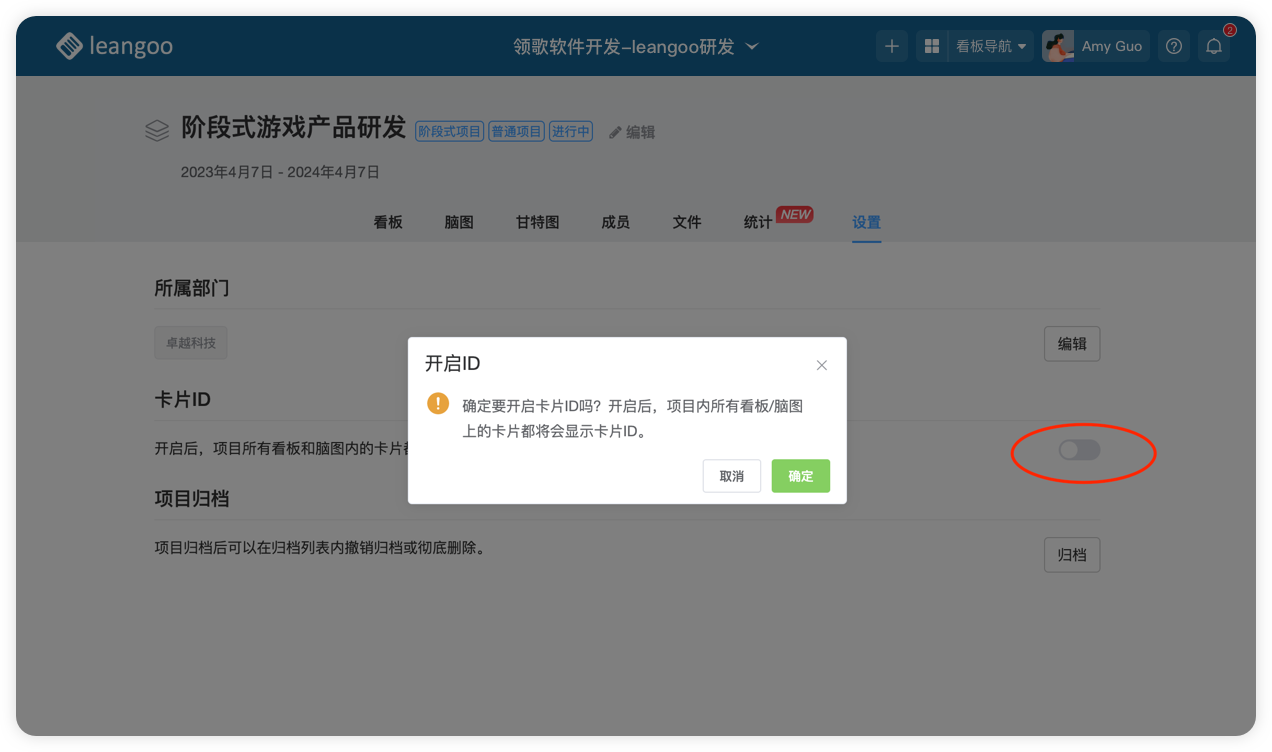The image size is (1272, 752).
Task: Confirm with the green 确定 button
Action: click(x=800, y=476)
